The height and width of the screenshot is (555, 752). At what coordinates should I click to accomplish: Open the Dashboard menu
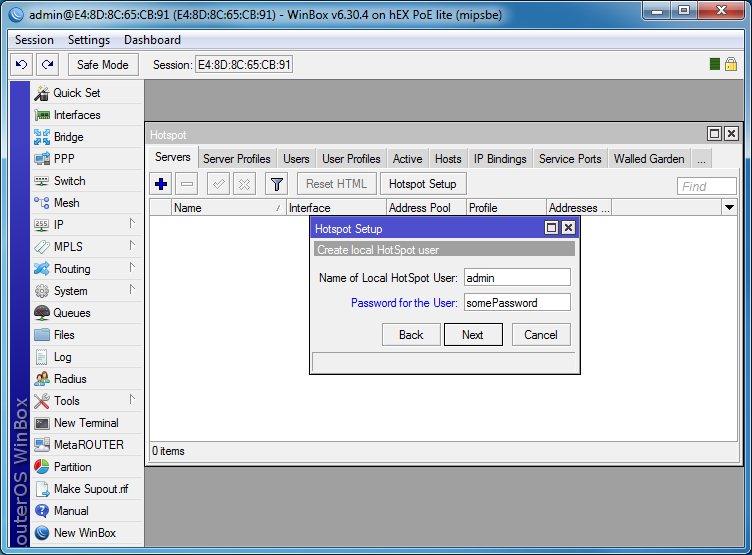coord(152,40)
